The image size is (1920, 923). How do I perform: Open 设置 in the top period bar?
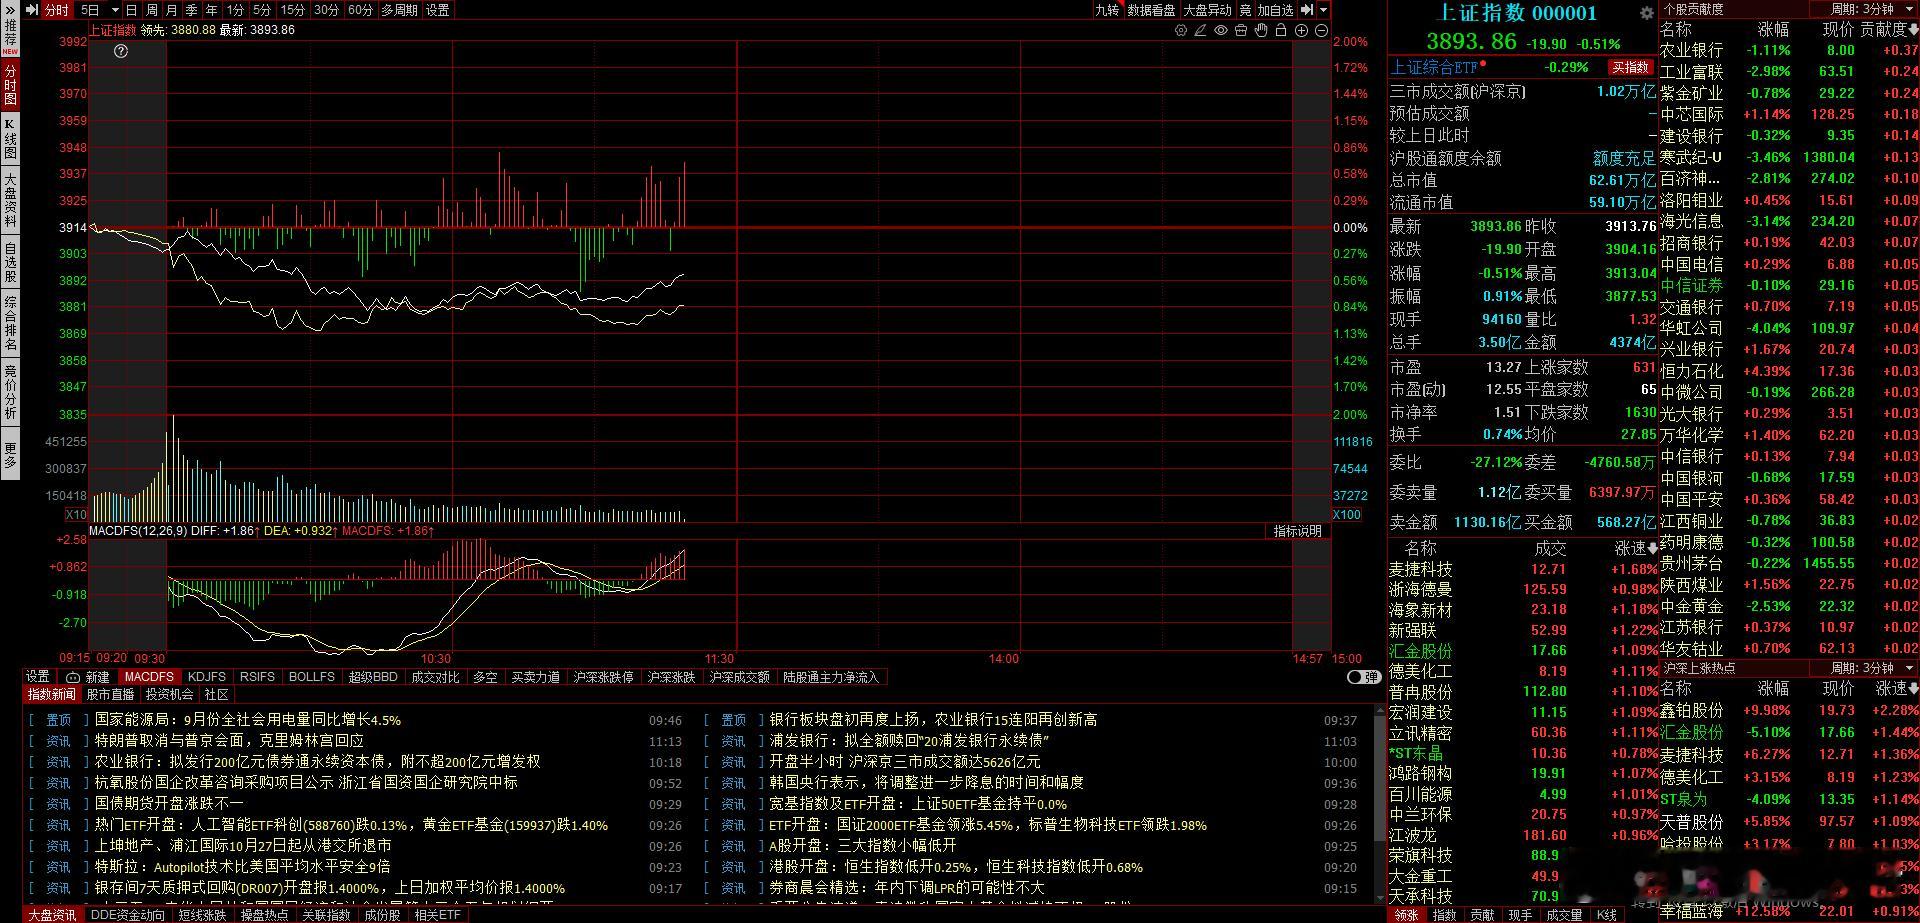(438, 10)
